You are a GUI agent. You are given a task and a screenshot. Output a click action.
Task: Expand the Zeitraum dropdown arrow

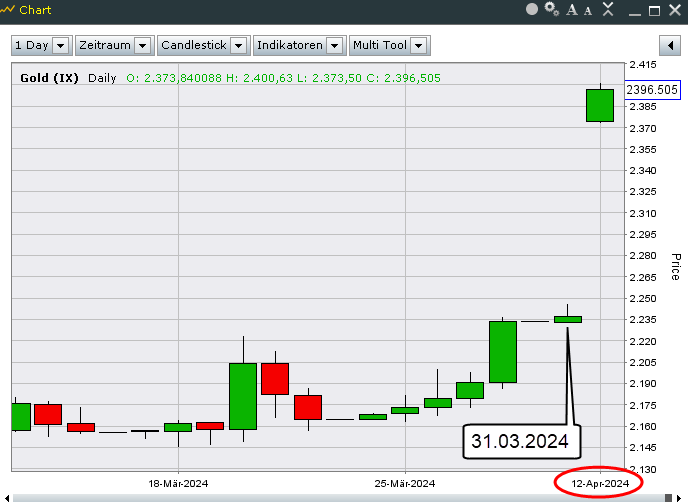(143, 45)
